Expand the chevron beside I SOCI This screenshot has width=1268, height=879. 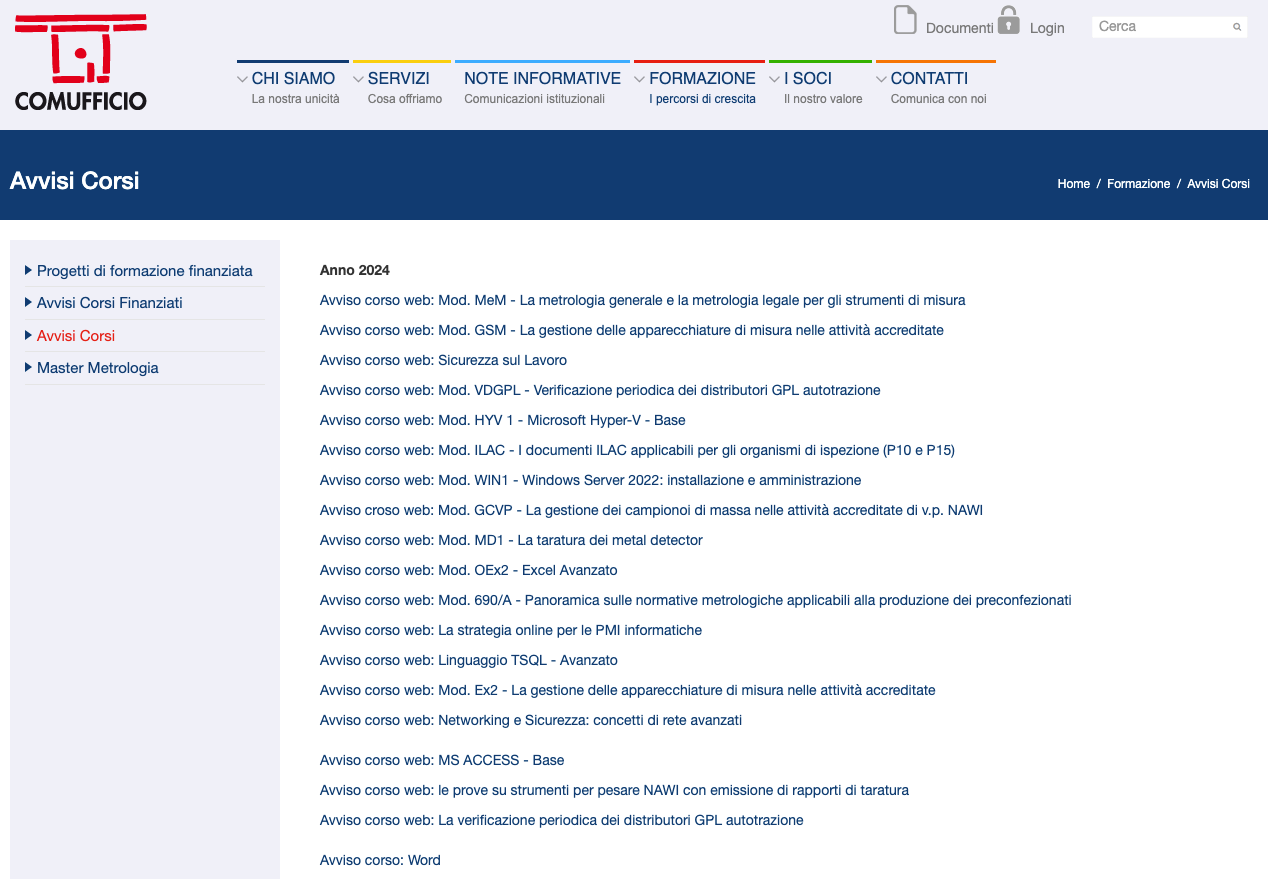pyautogui.click(x=774, y=79)
